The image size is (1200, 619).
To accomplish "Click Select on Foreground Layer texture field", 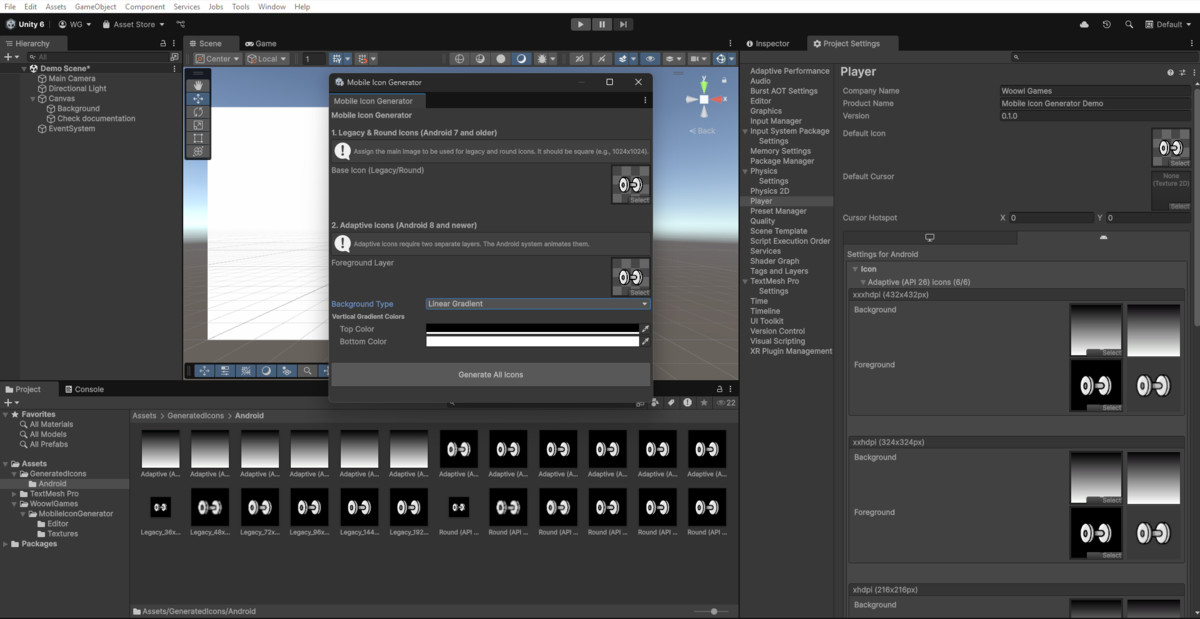I will tap(640, 292).
